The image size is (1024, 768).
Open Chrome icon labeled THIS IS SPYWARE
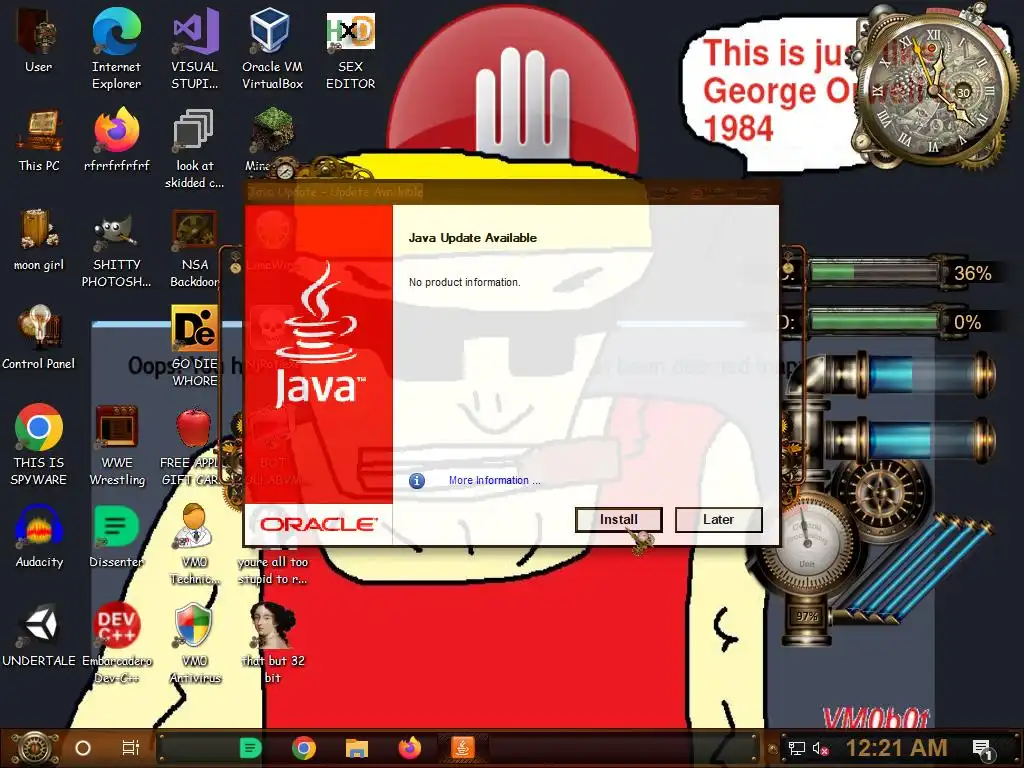pos(39,445)
